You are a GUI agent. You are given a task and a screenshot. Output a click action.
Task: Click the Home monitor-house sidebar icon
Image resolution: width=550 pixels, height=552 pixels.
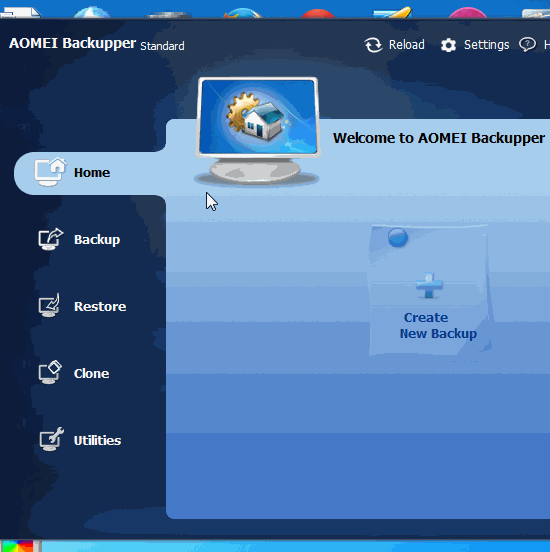[50, 172]
